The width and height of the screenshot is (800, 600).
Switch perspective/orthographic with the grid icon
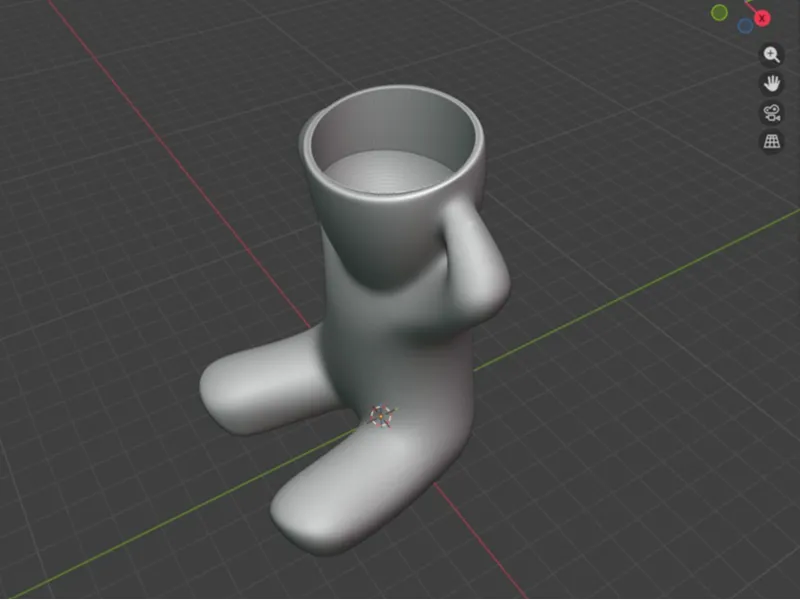(x=771, y=141)
